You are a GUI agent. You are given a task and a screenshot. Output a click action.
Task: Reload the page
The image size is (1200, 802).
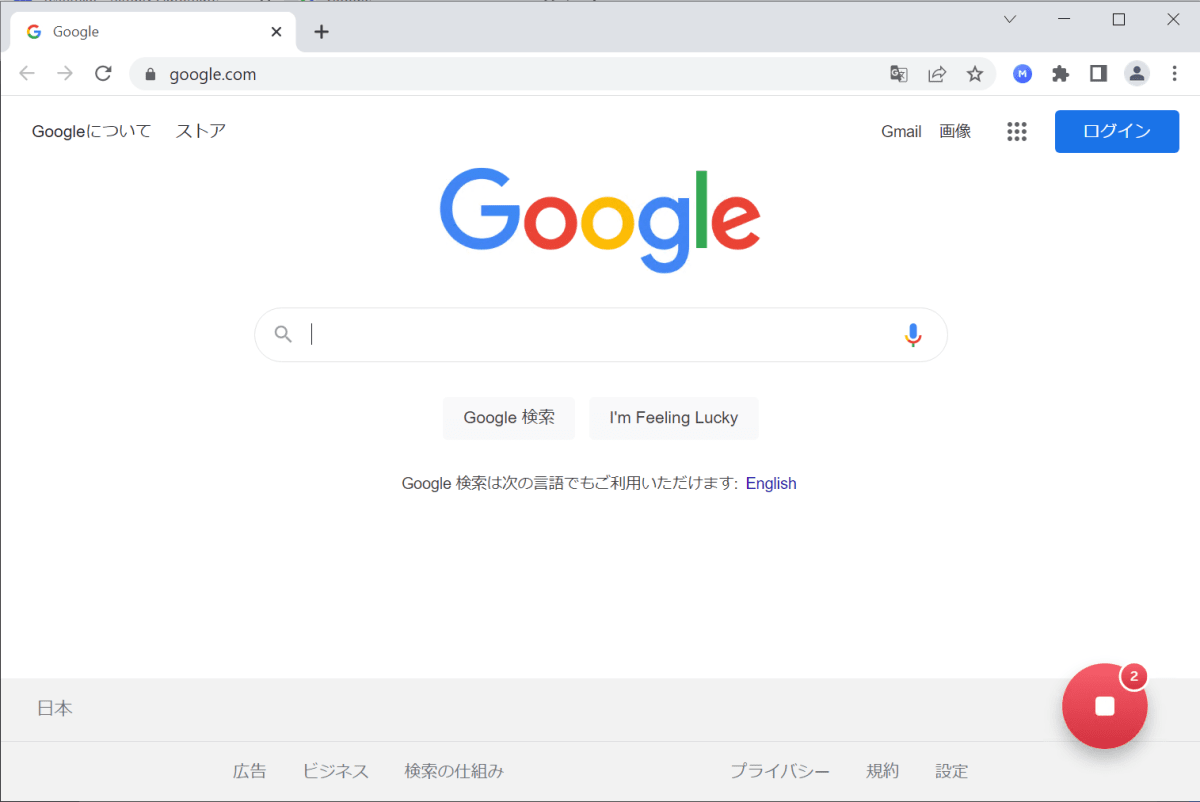pyautogui.click(x=103, y=73)
